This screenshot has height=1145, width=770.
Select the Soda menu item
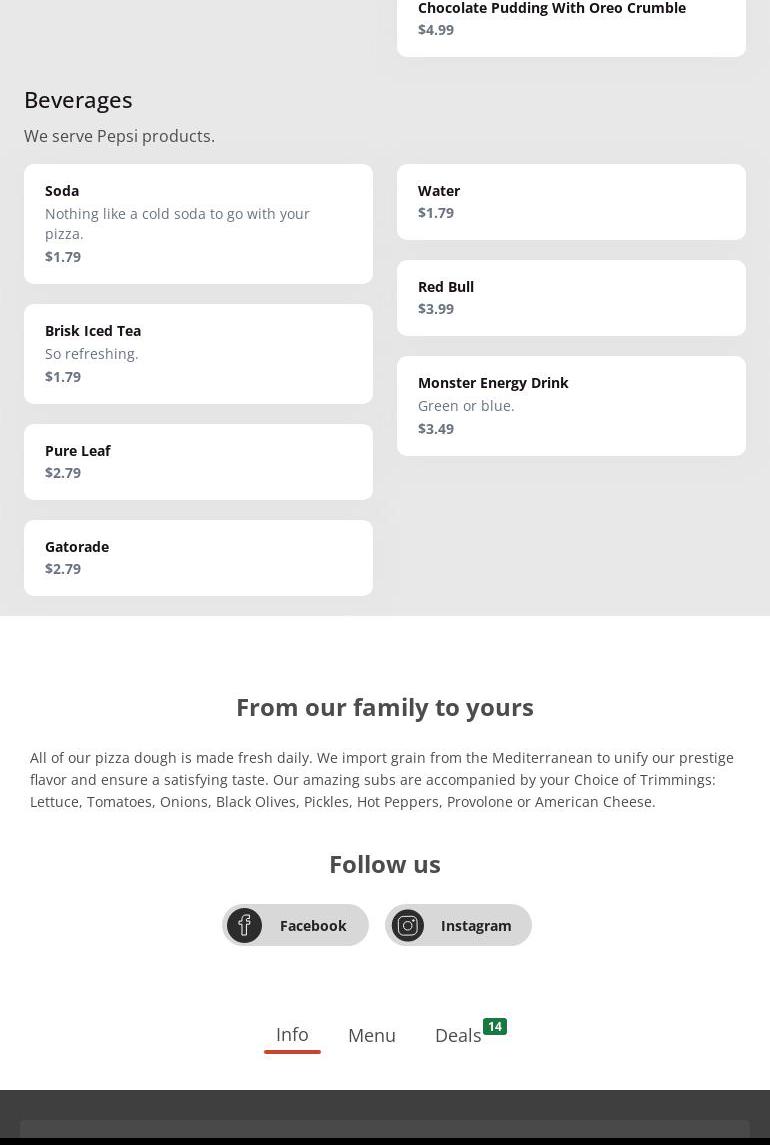pos(198,223)
